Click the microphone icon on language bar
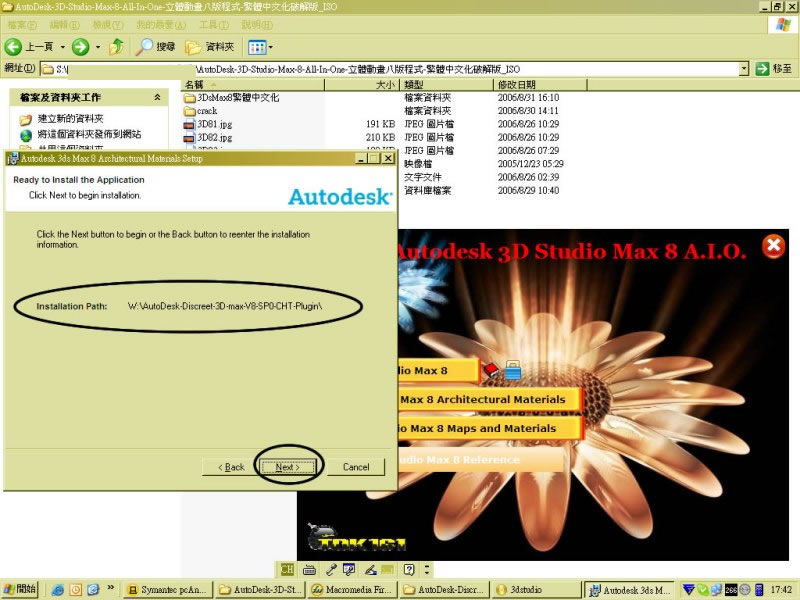 click(331, 569)
